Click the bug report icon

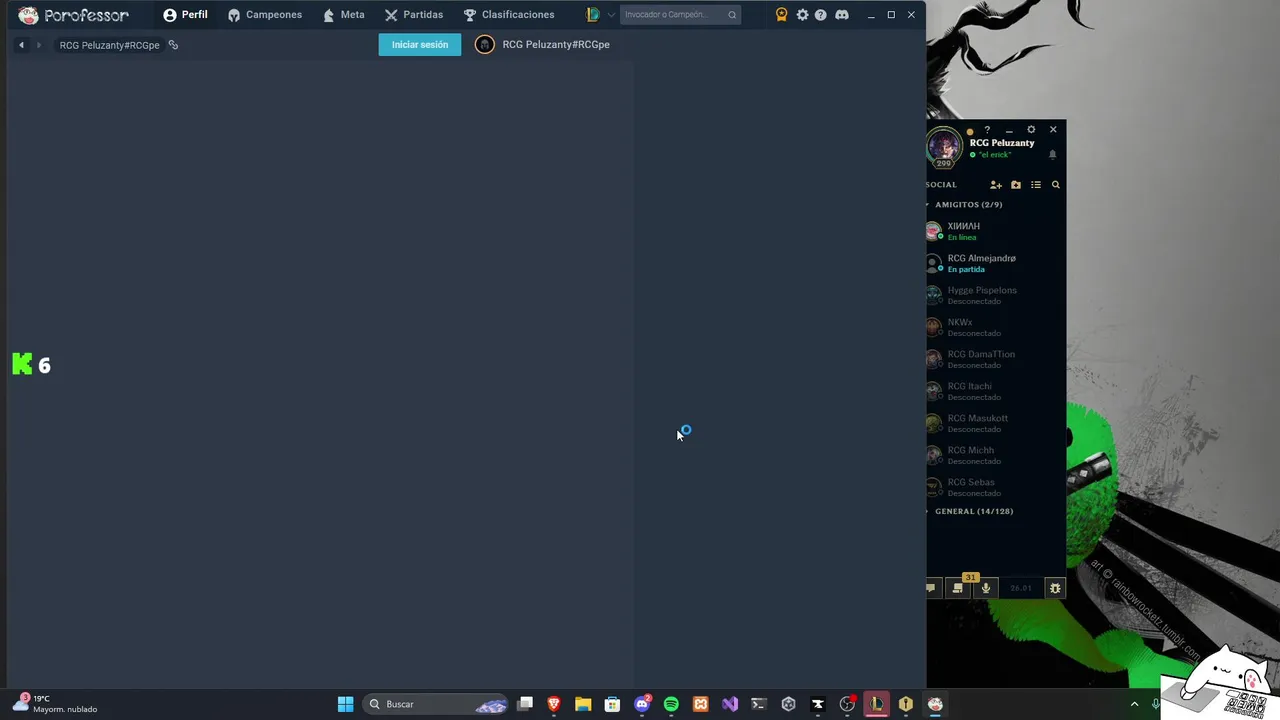(x=1054, y=588)
